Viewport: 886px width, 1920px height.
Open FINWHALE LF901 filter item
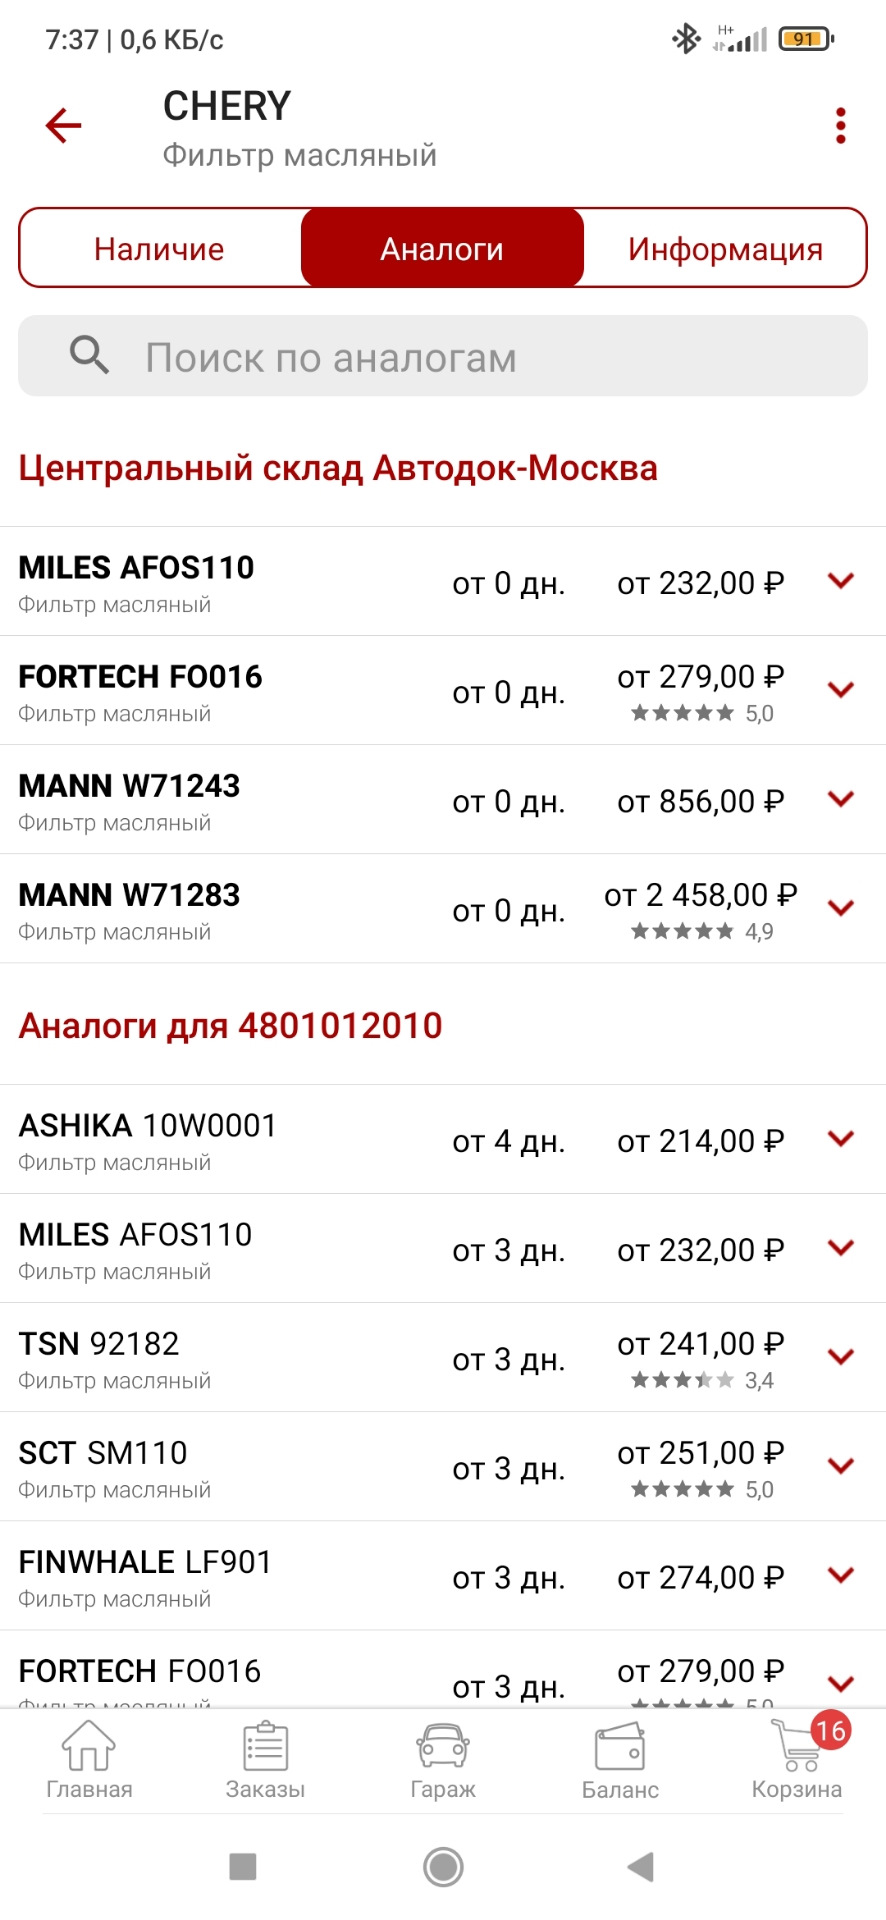146,1575
